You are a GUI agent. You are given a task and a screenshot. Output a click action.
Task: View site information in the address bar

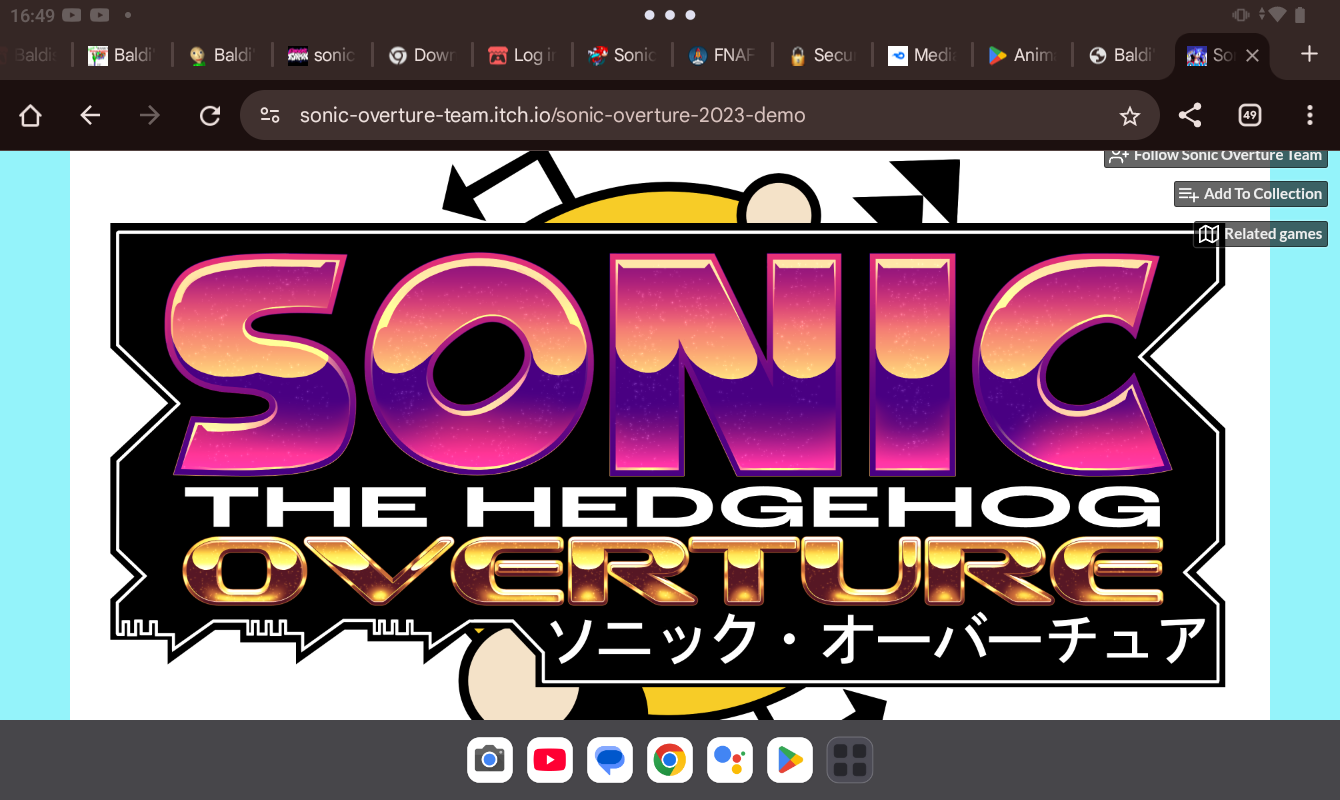tap(269, 116)
